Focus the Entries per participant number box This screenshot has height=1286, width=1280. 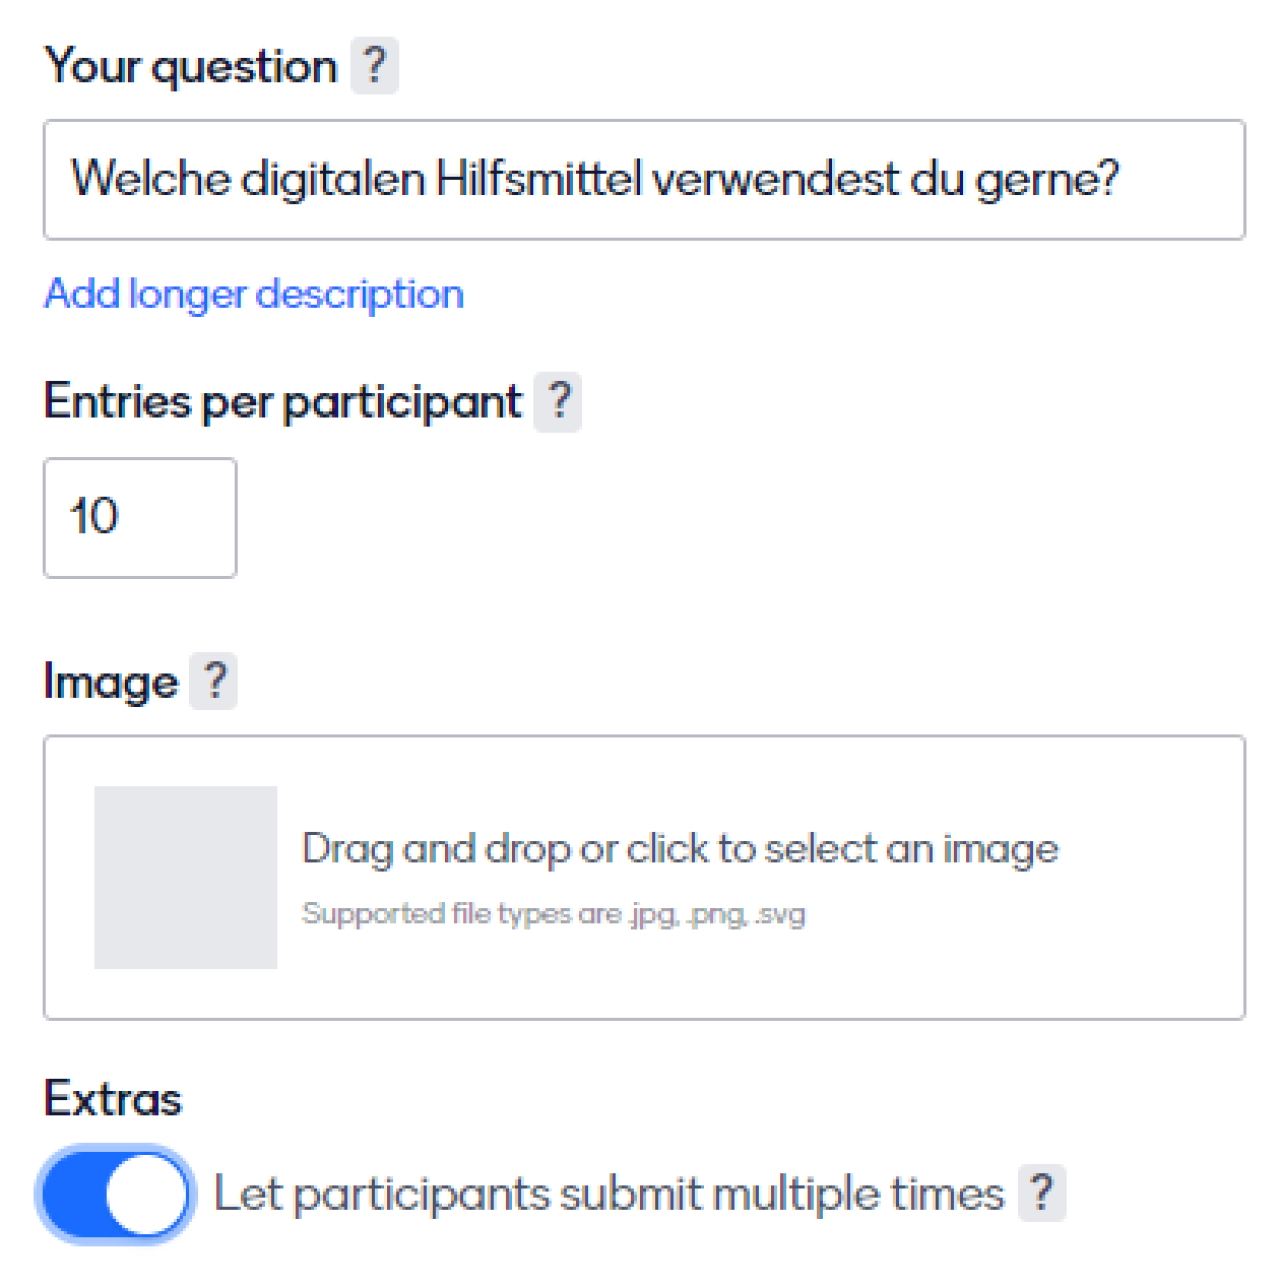point(140,518)
